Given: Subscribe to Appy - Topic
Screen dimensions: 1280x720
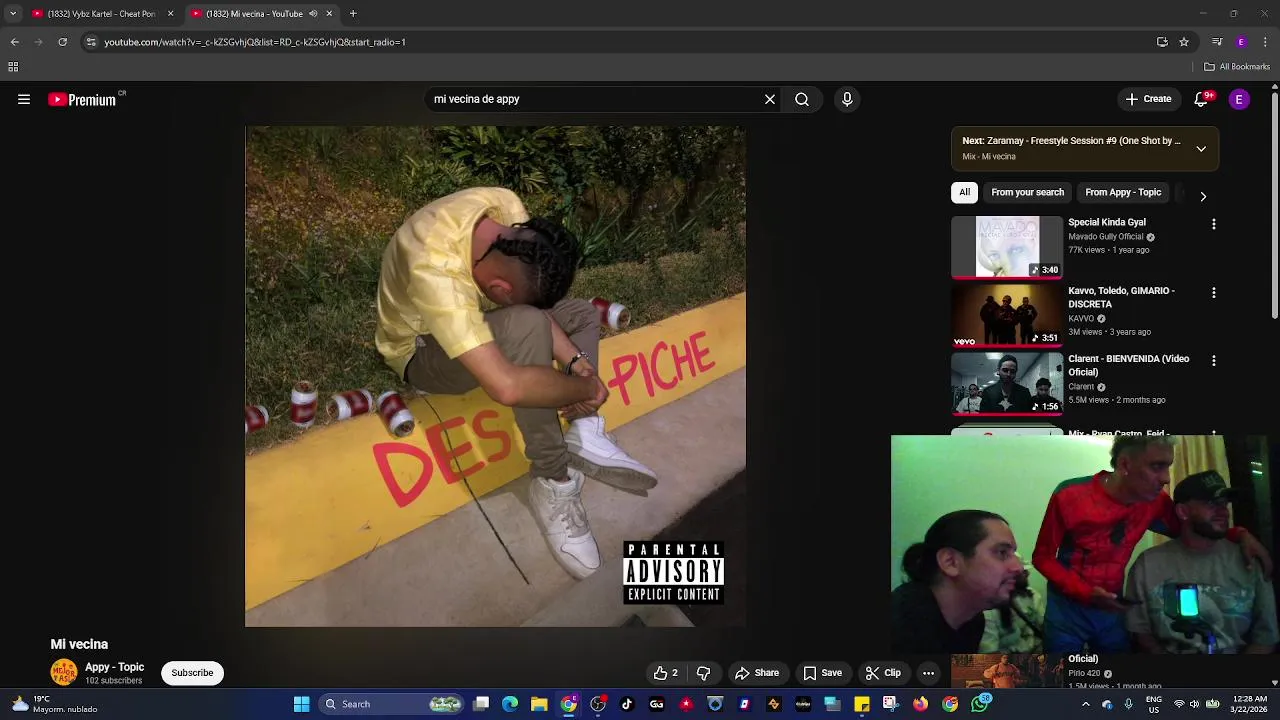Looking at the screenshot, I should coord(192,673).
